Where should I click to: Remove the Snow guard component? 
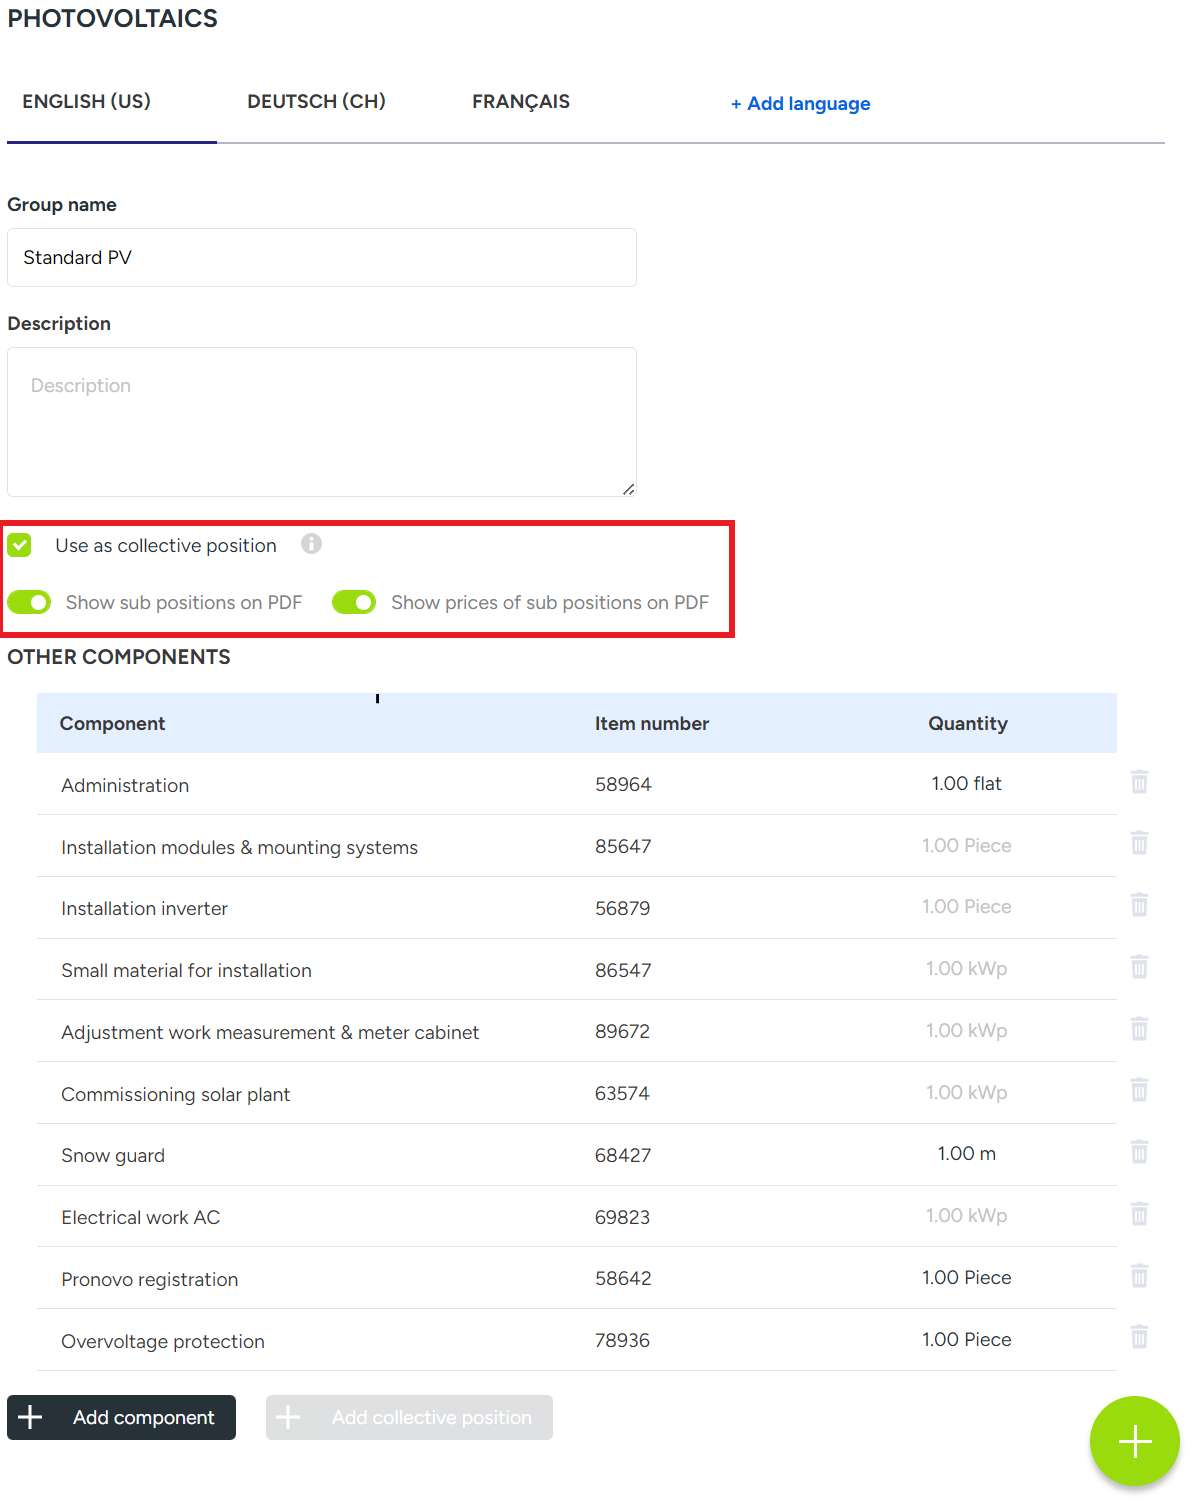(1139, 1153)
